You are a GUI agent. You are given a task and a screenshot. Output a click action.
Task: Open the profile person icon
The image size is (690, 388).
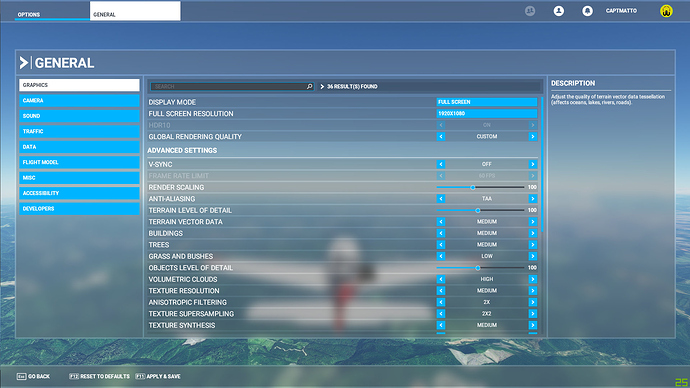pyautogui.click(x=558, y=11)
